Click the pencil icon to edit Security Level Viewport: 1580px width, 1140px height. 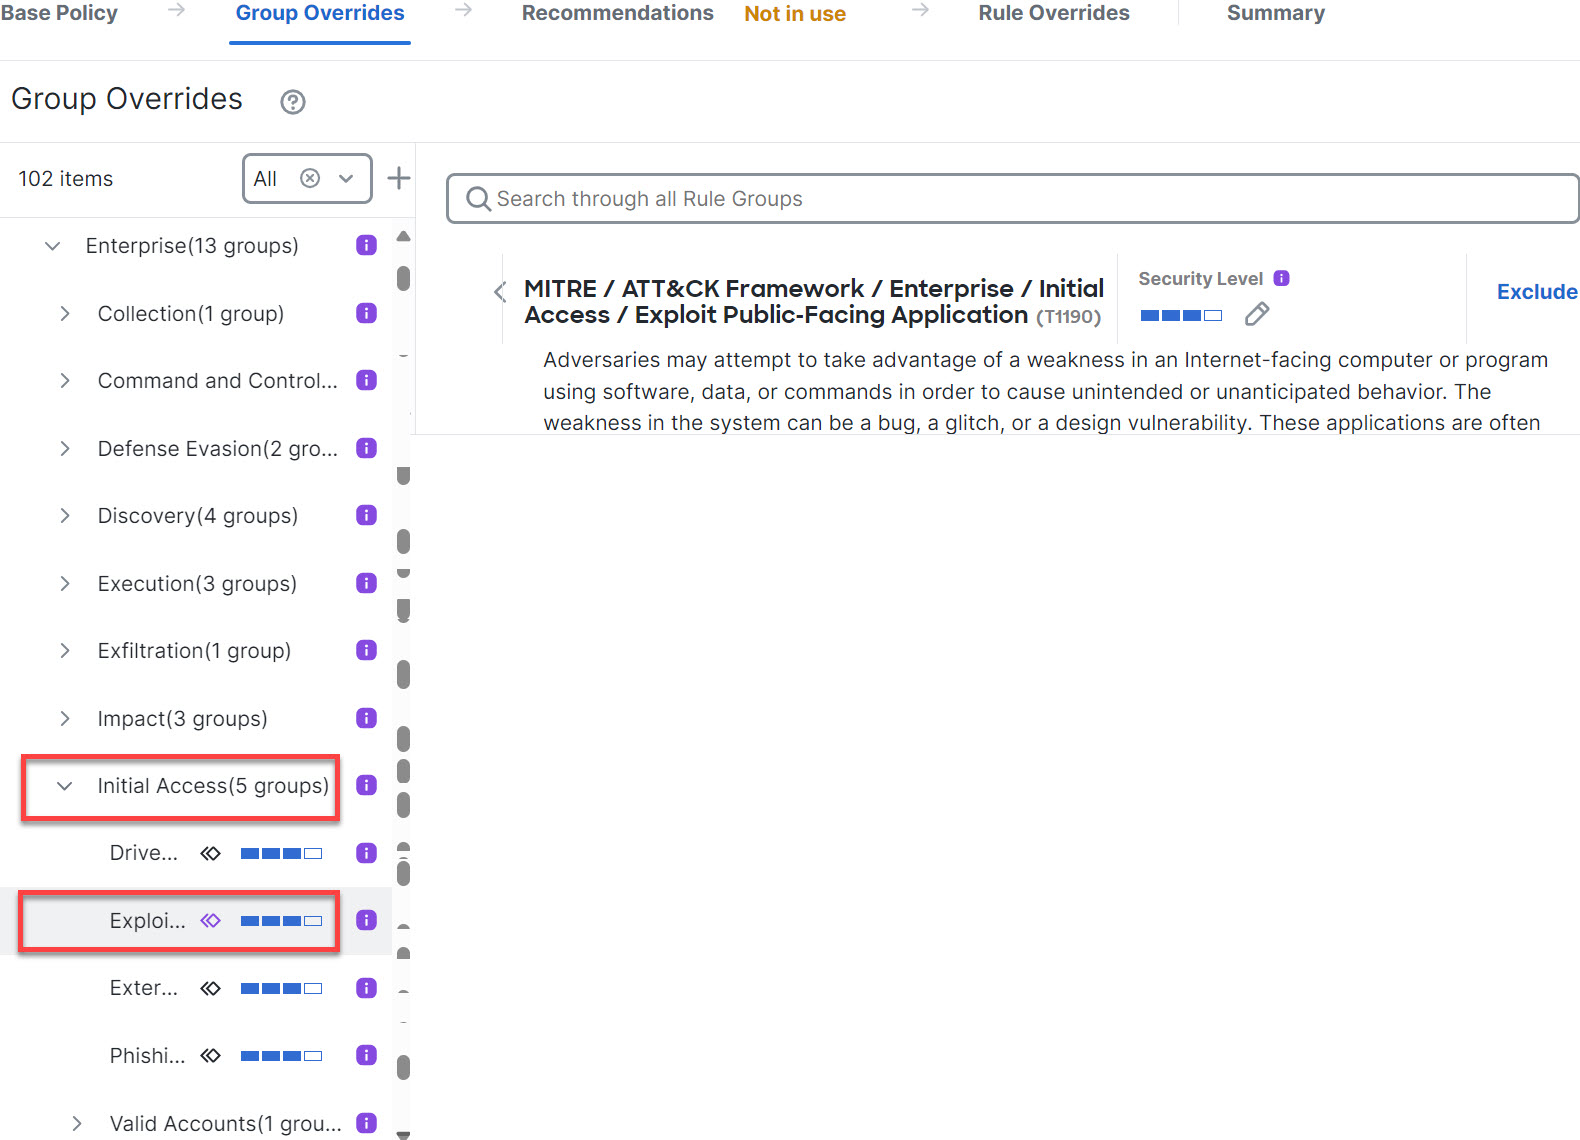point(1257,315)
